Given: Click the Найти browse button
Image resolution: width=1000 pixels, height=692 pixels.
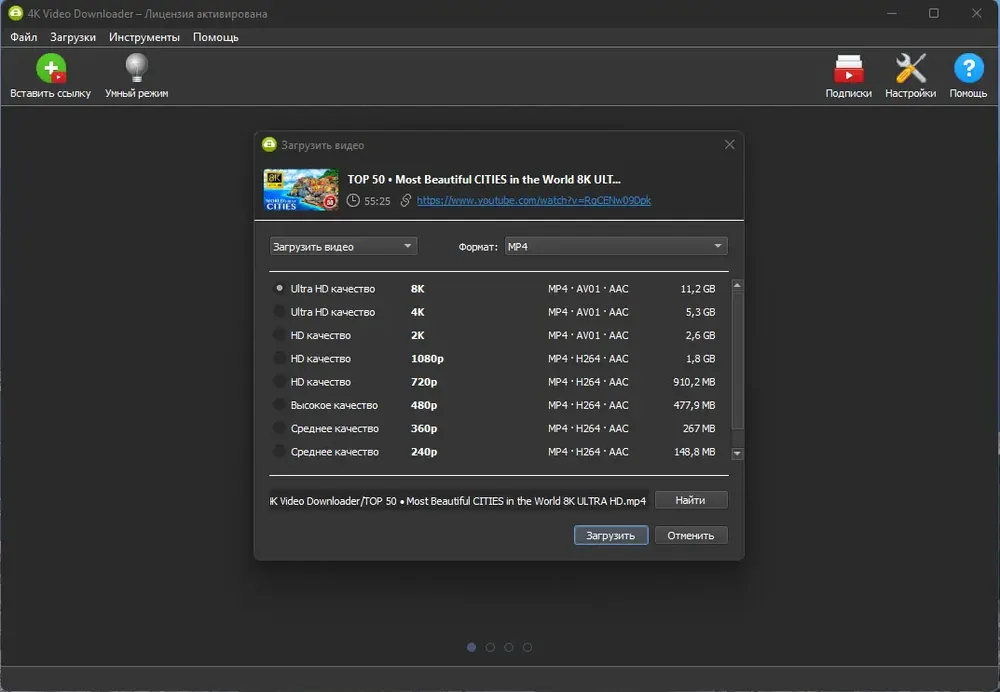Looking at the screenshot, I should coord(691,500).
